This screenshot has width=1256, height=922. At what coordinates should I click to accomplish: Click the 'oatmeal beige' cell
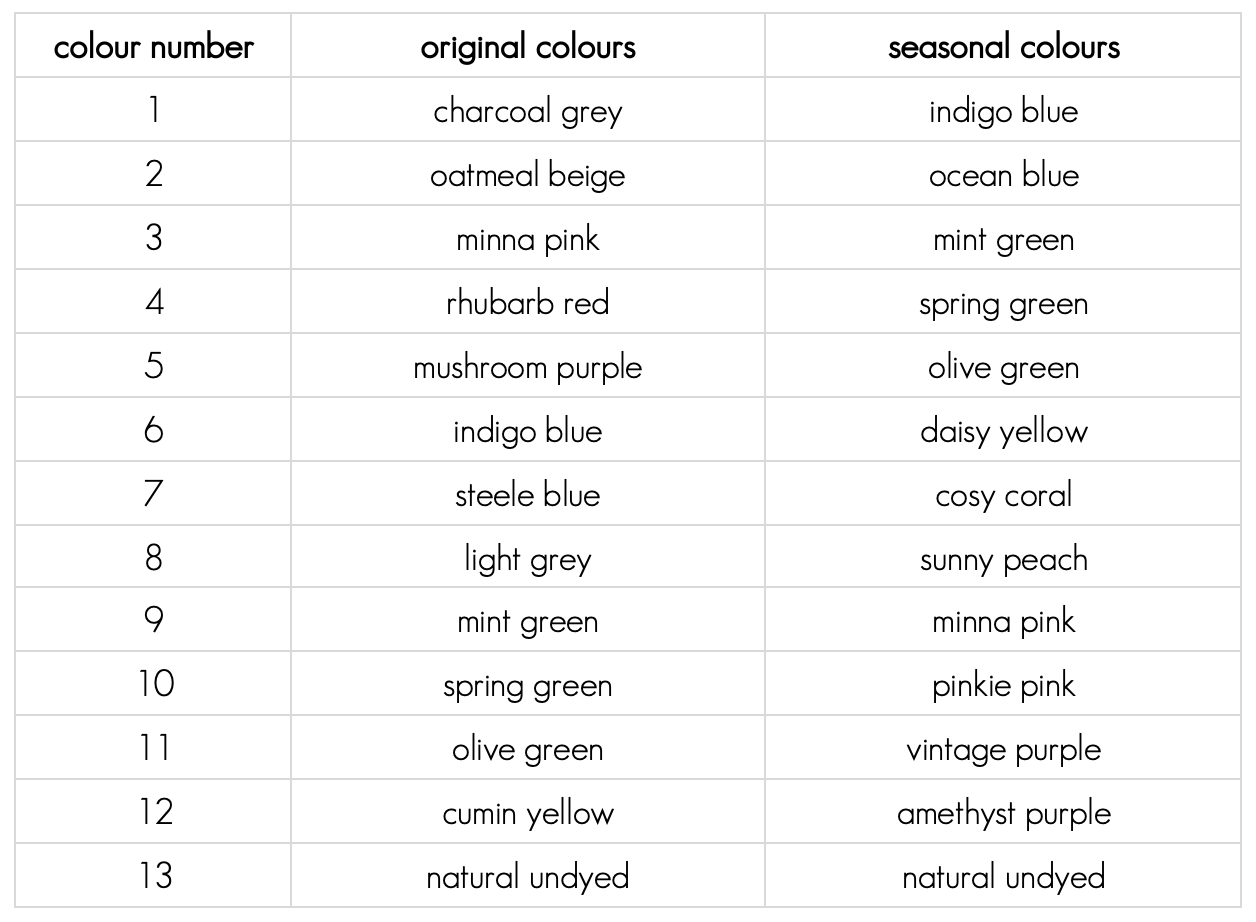pyautogui.click(x=528, y=174)
